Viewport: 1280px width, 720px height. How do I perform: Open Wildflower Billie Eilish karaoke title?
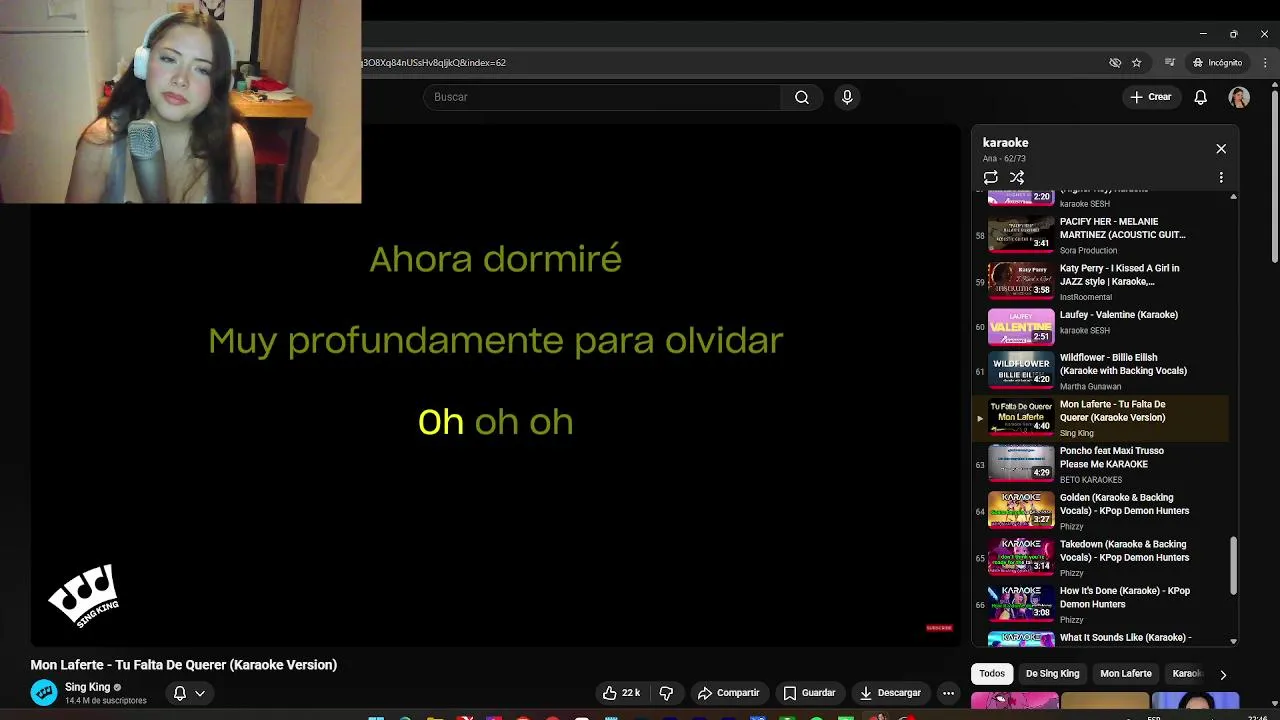point(1123,364)
